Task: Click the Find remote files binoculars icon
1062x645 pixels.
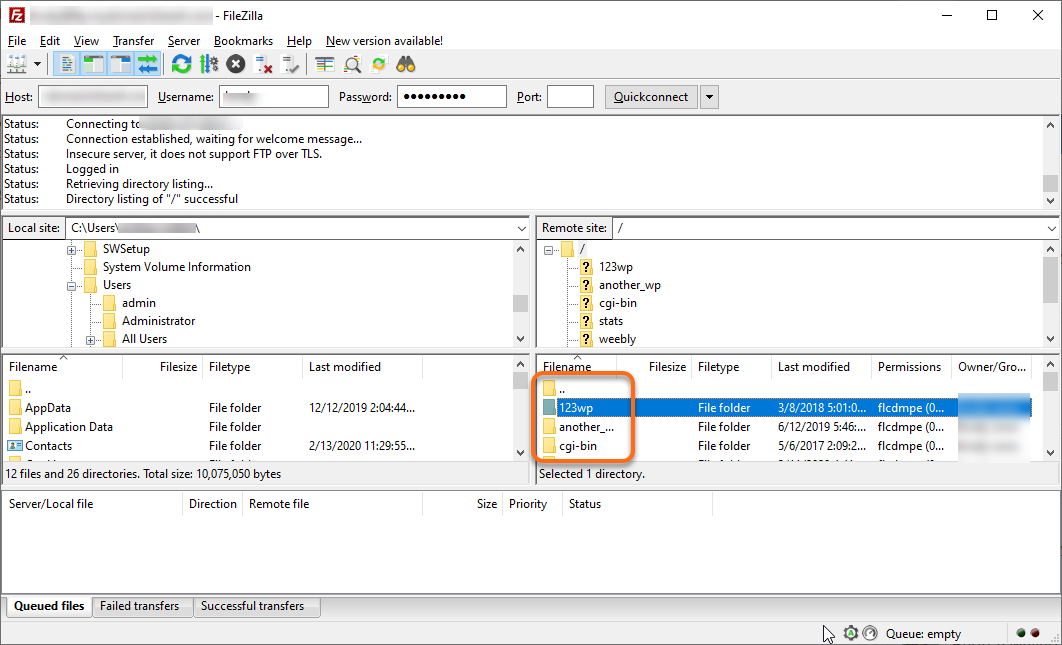Action: click(404, 63)
